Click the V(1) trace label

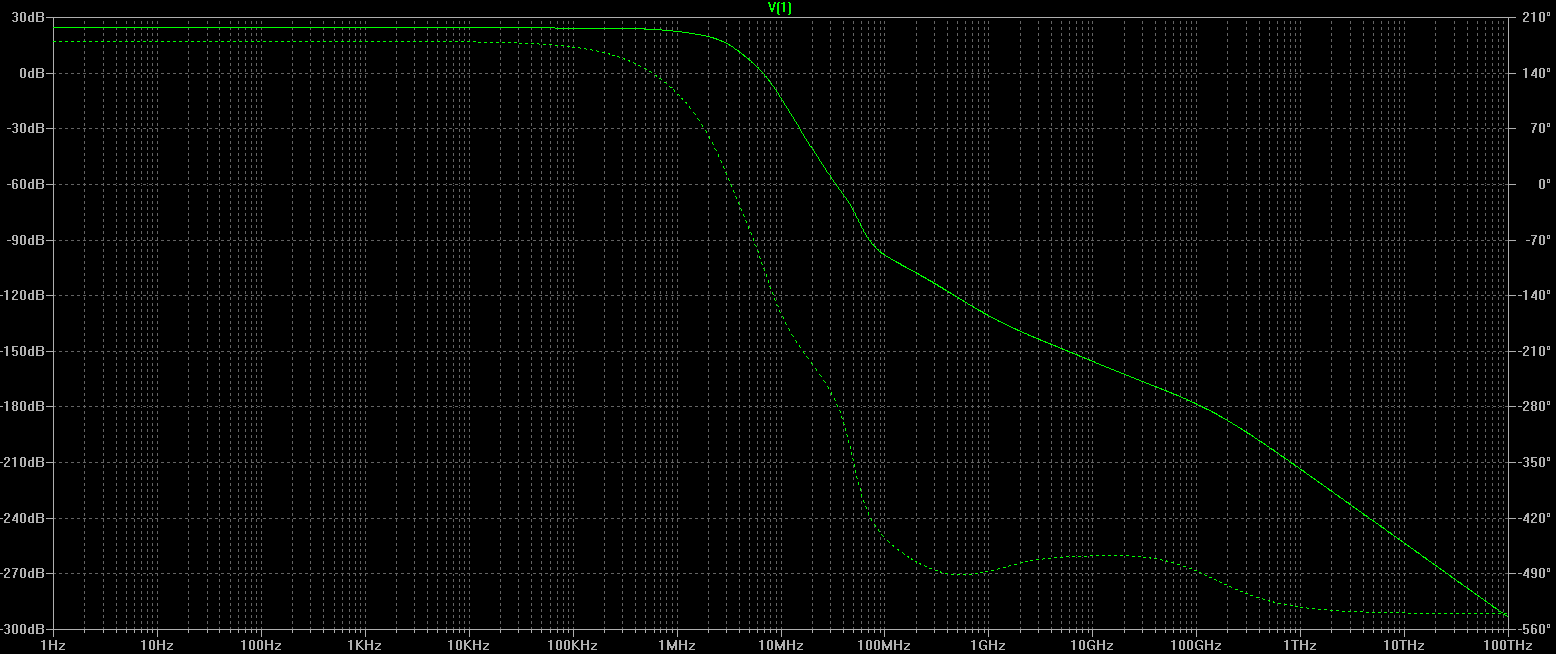tap(779, 8)
